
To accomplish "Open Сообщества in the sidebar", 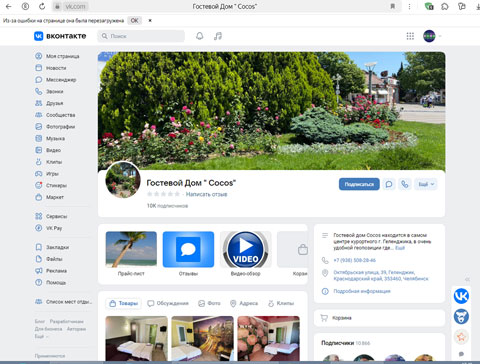I will click(55, 115).
